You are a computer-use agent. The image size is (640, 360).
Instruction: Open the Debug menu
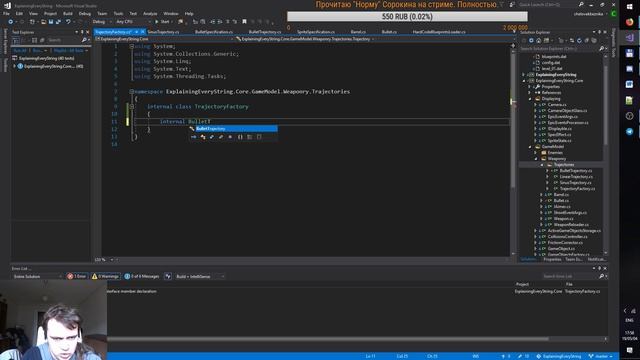pos(84,13)
